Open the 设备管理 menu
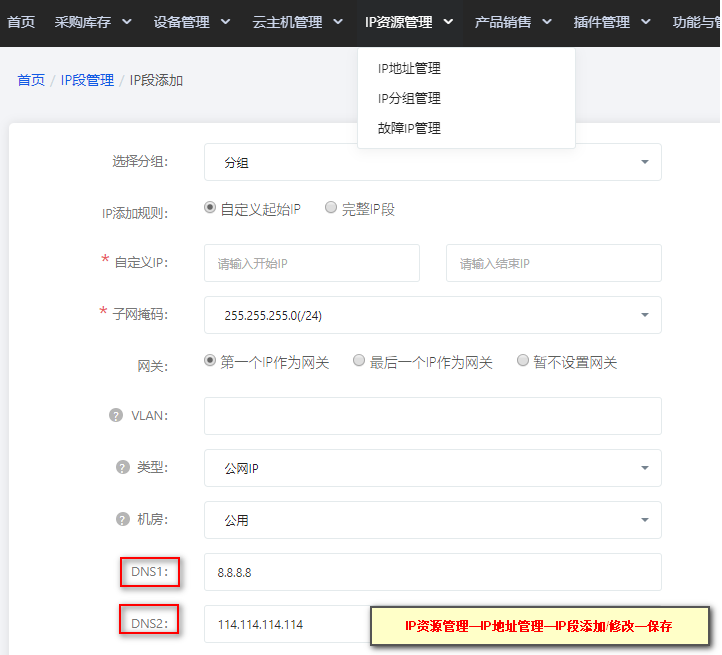This screenshot has height=655, width=722. pyautogui.click(x=192, y=22)
